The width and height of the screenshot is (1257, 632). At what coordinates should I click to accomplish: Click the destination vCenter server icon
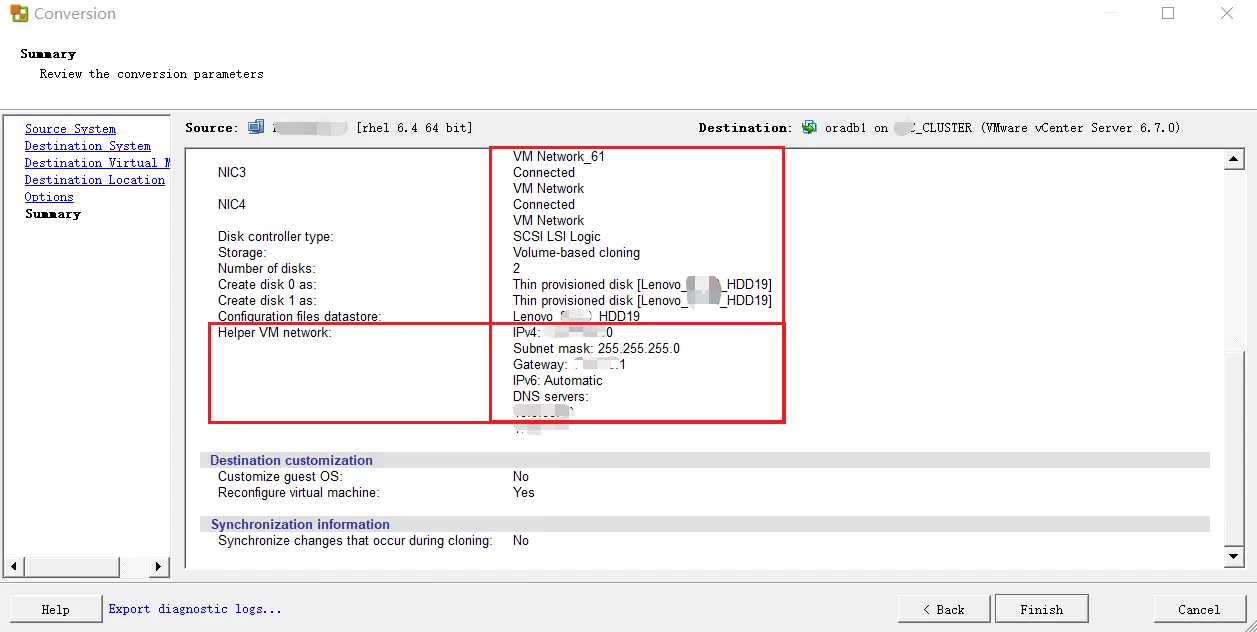click(809, 127)
